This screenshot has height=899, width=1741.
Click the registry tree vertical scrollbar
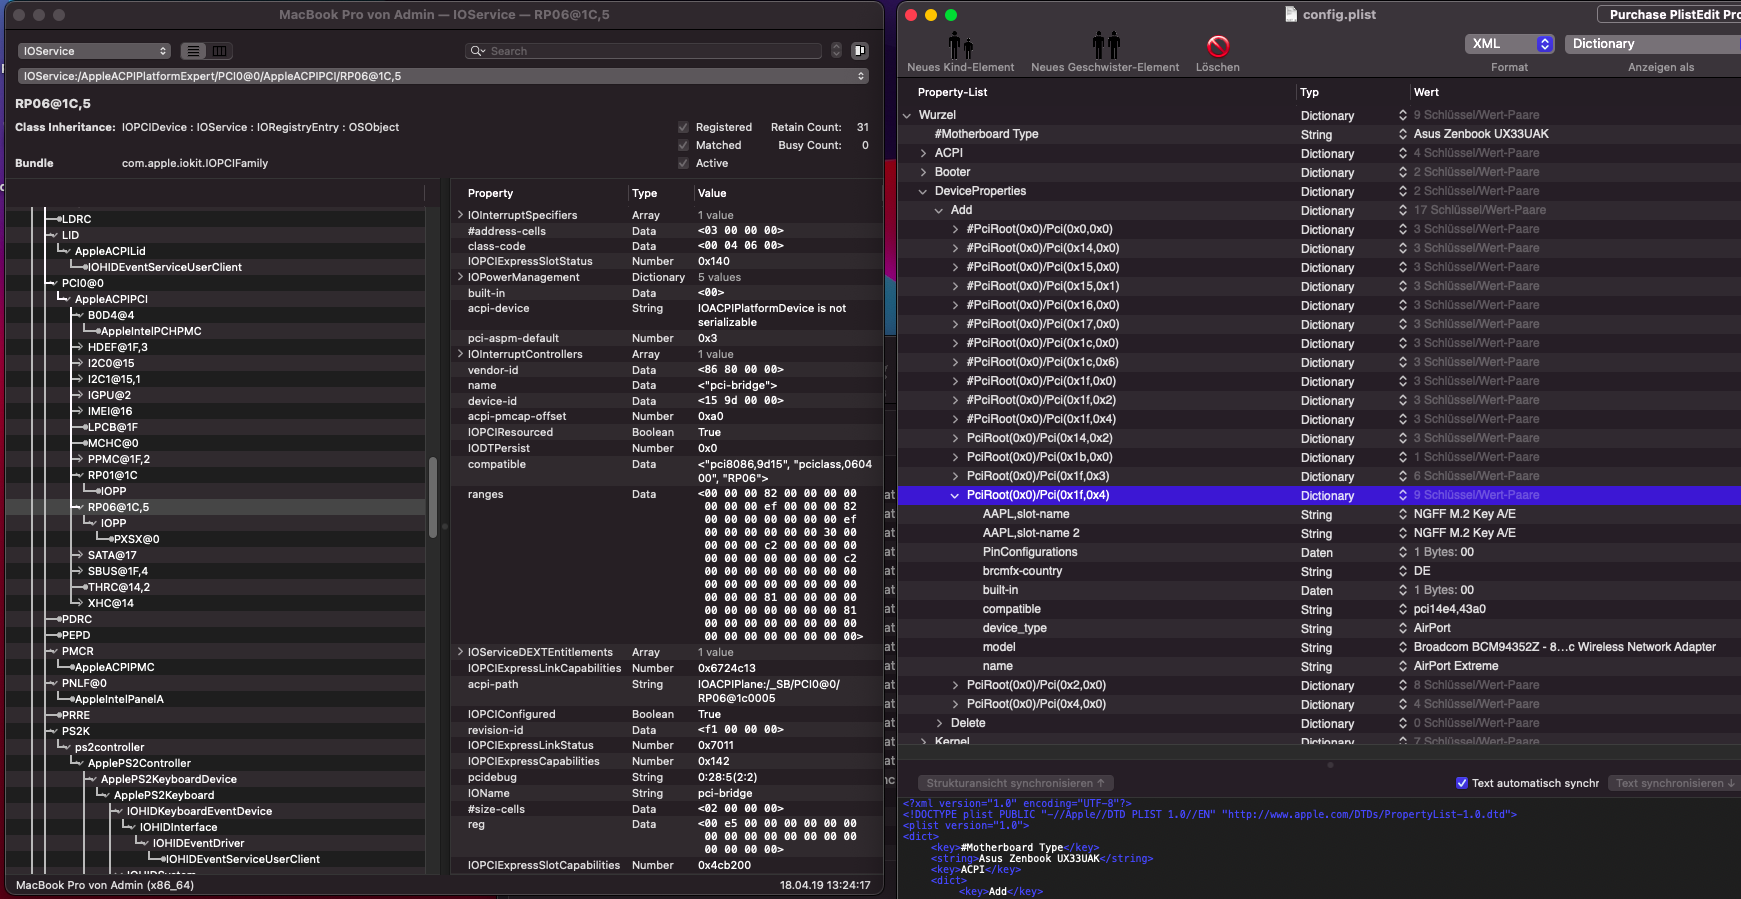click(433, 497)
